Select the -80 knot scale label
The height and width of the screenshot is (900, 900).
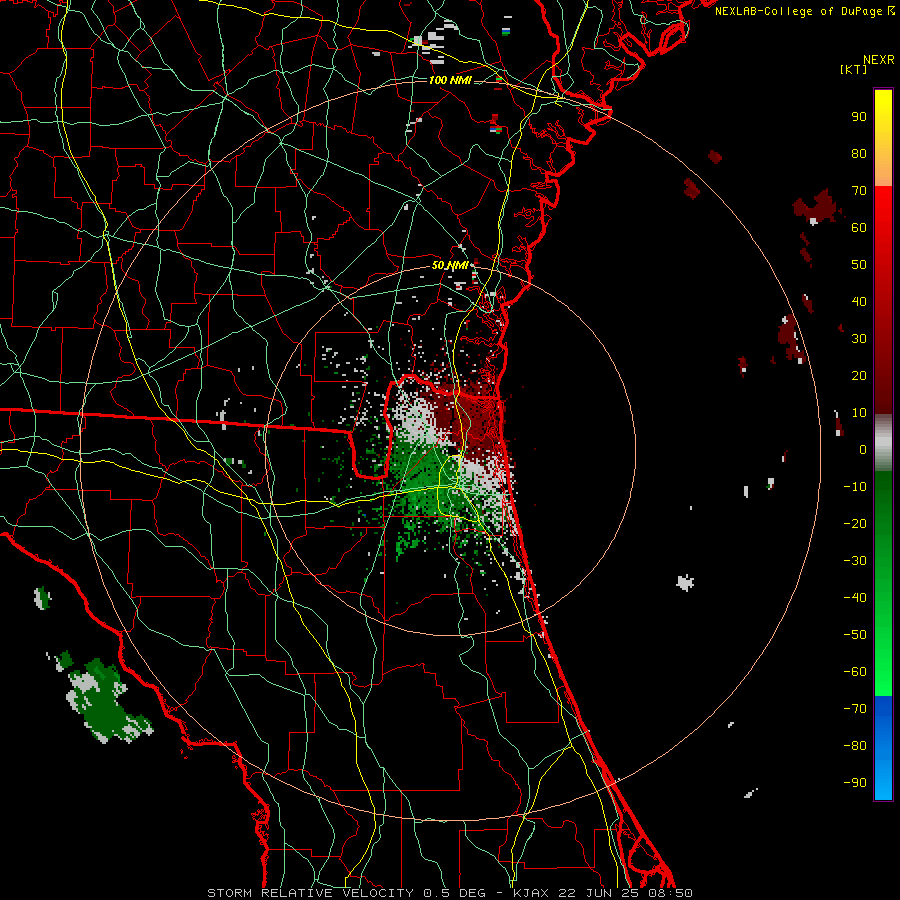click(x=855, y=746)
